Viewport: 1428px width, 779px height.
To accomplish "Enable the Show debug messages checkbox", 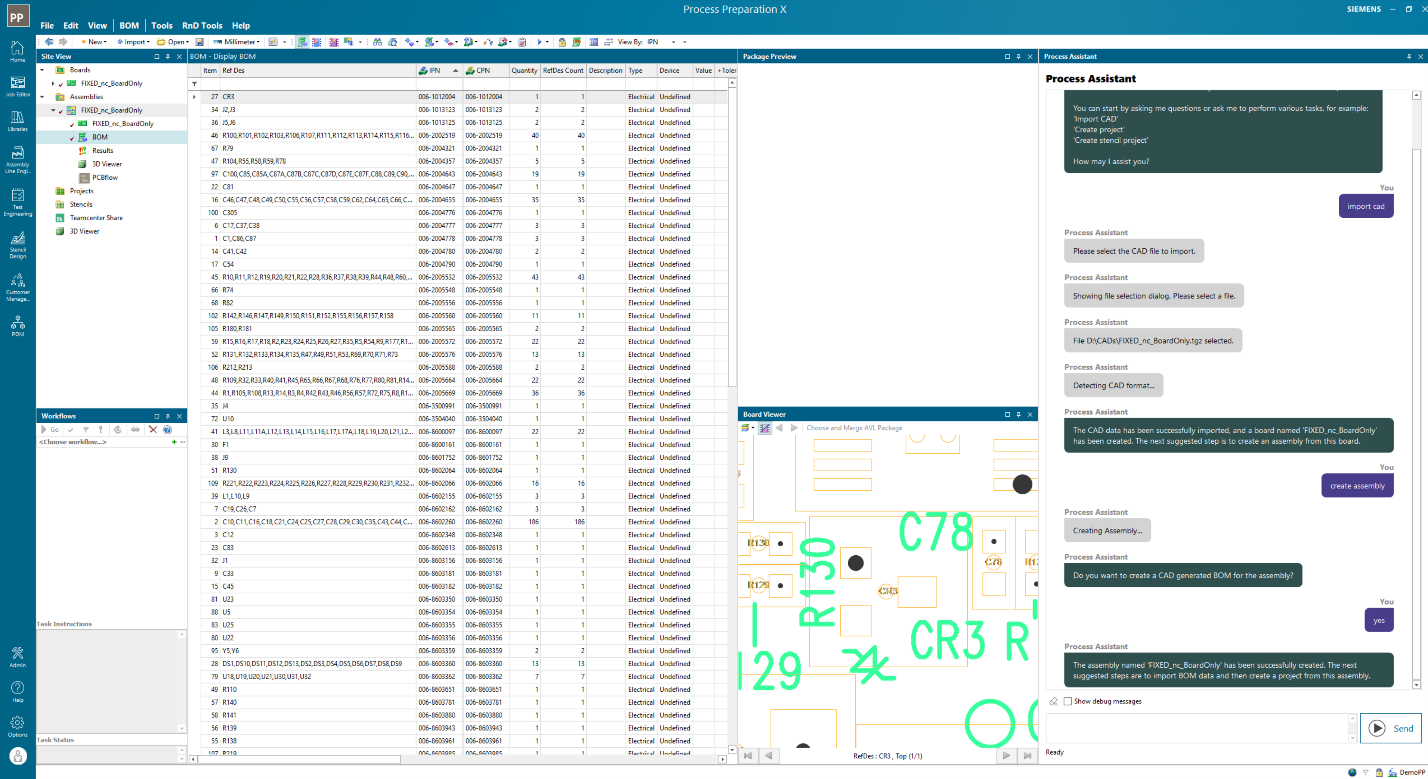I will click(1066, 701).
